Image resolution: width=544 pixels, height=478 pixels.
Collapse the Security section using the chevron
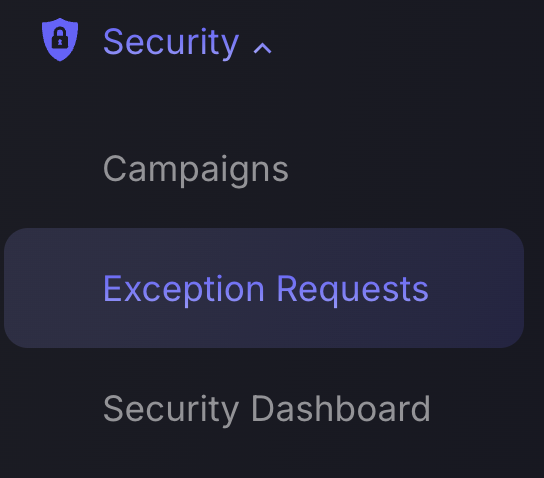262,49
